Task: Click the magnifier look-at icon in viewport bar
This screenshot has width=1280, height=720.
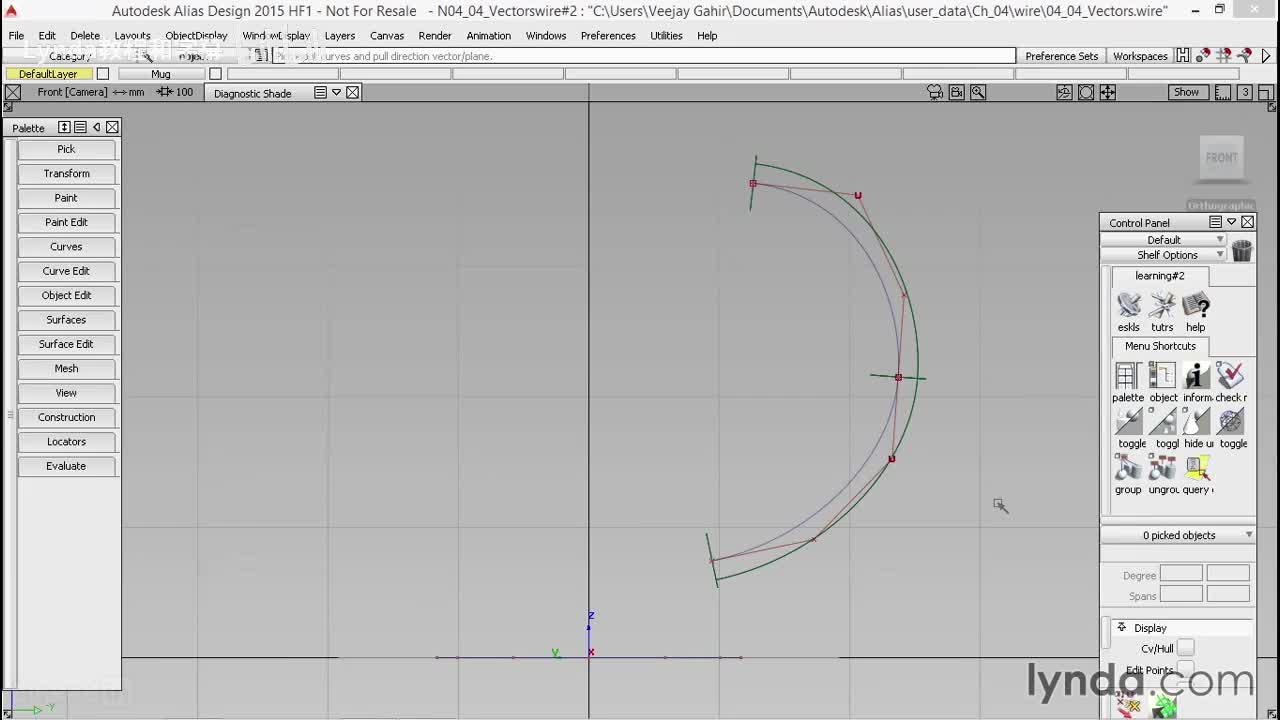Action: [978, 92]
